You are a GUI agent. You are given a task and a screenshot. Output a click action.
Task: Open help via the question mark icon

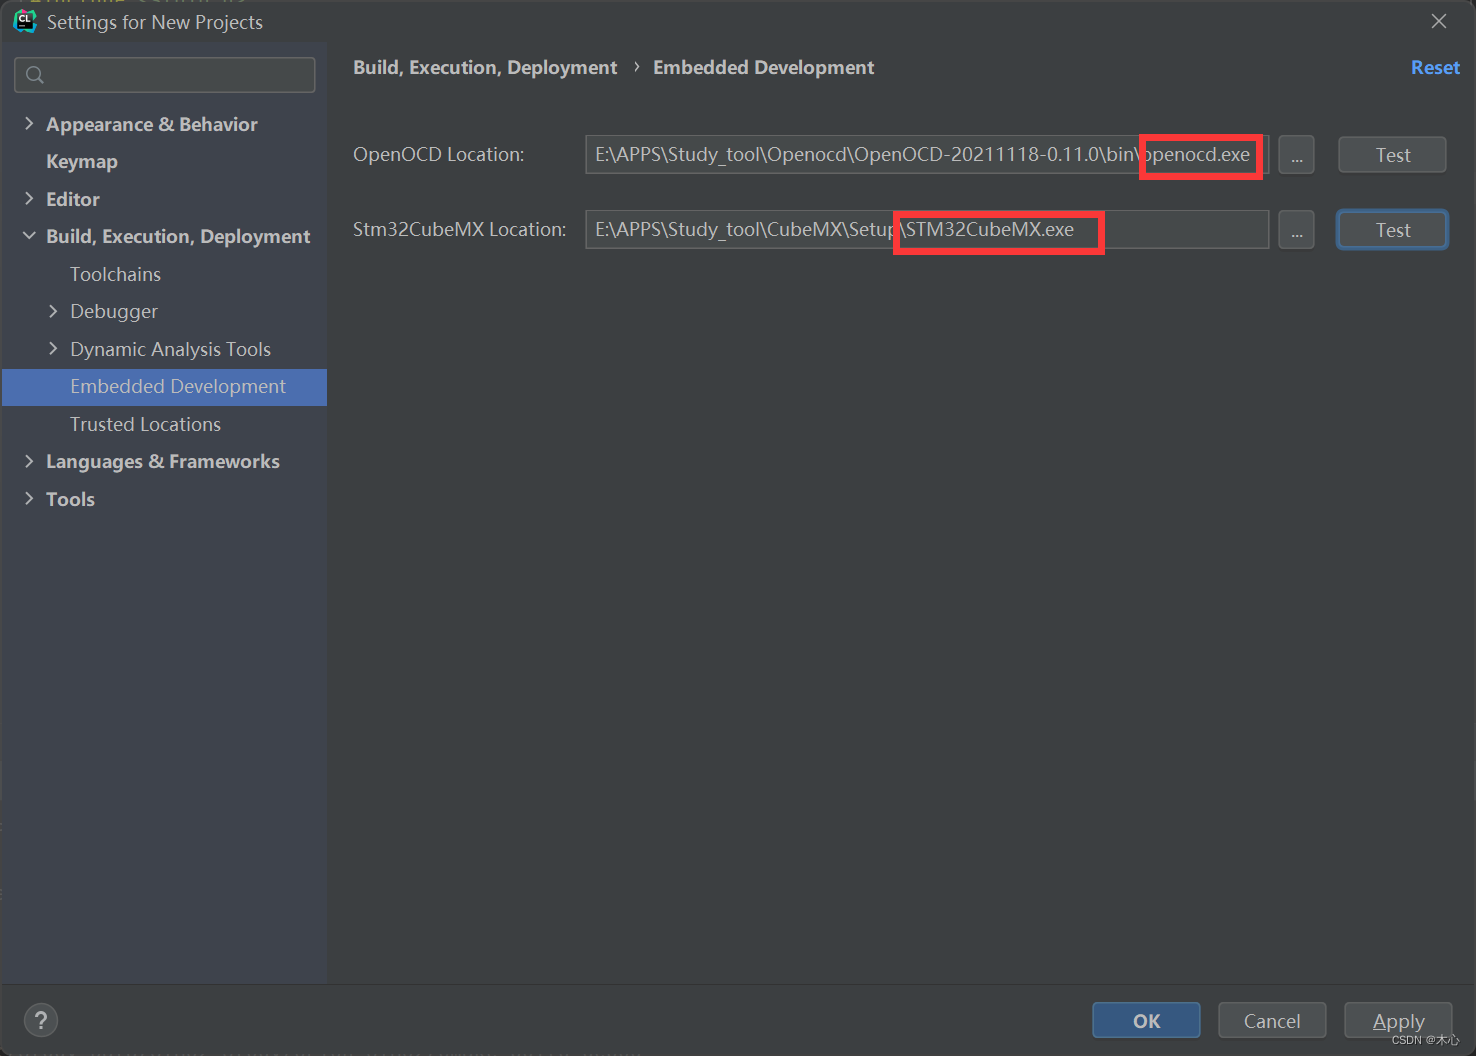click(41, 1020)
